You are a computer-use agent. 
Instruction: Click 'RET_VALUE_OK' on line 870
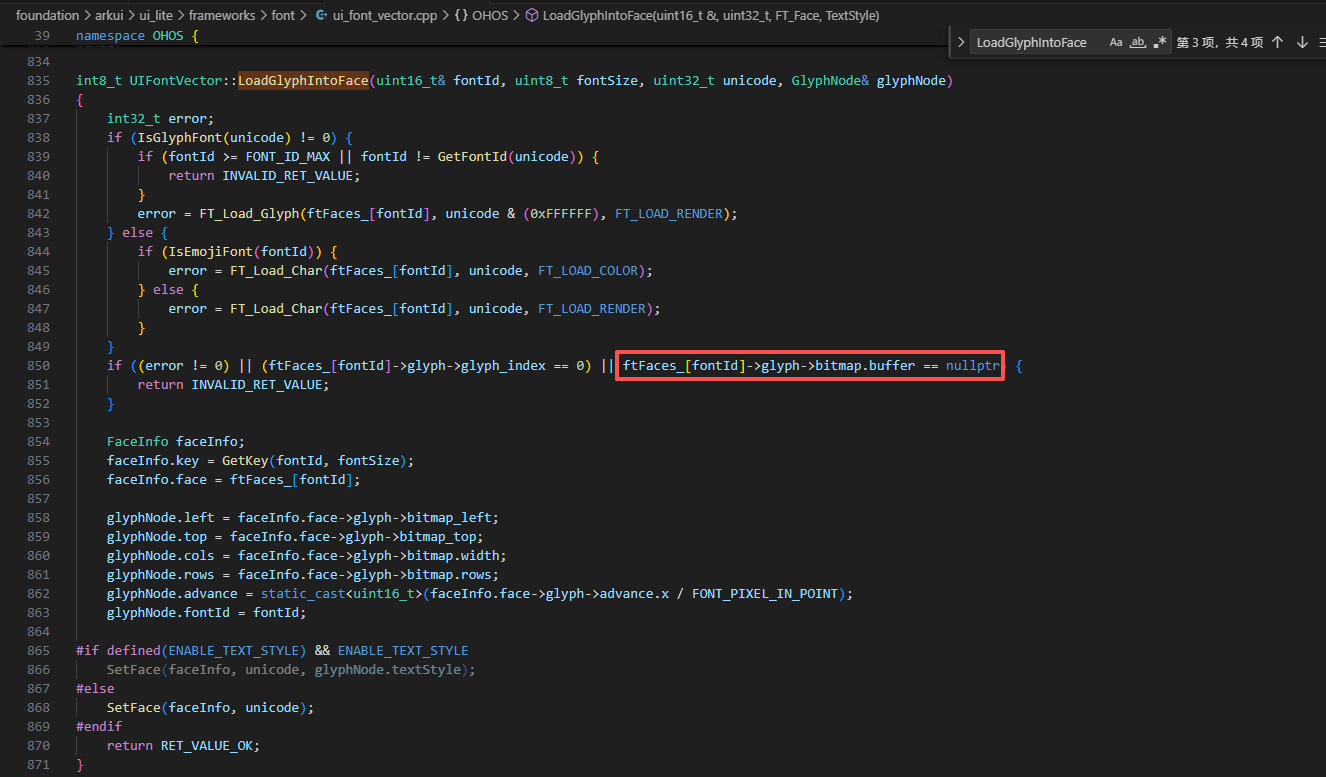tap(207, 745)
